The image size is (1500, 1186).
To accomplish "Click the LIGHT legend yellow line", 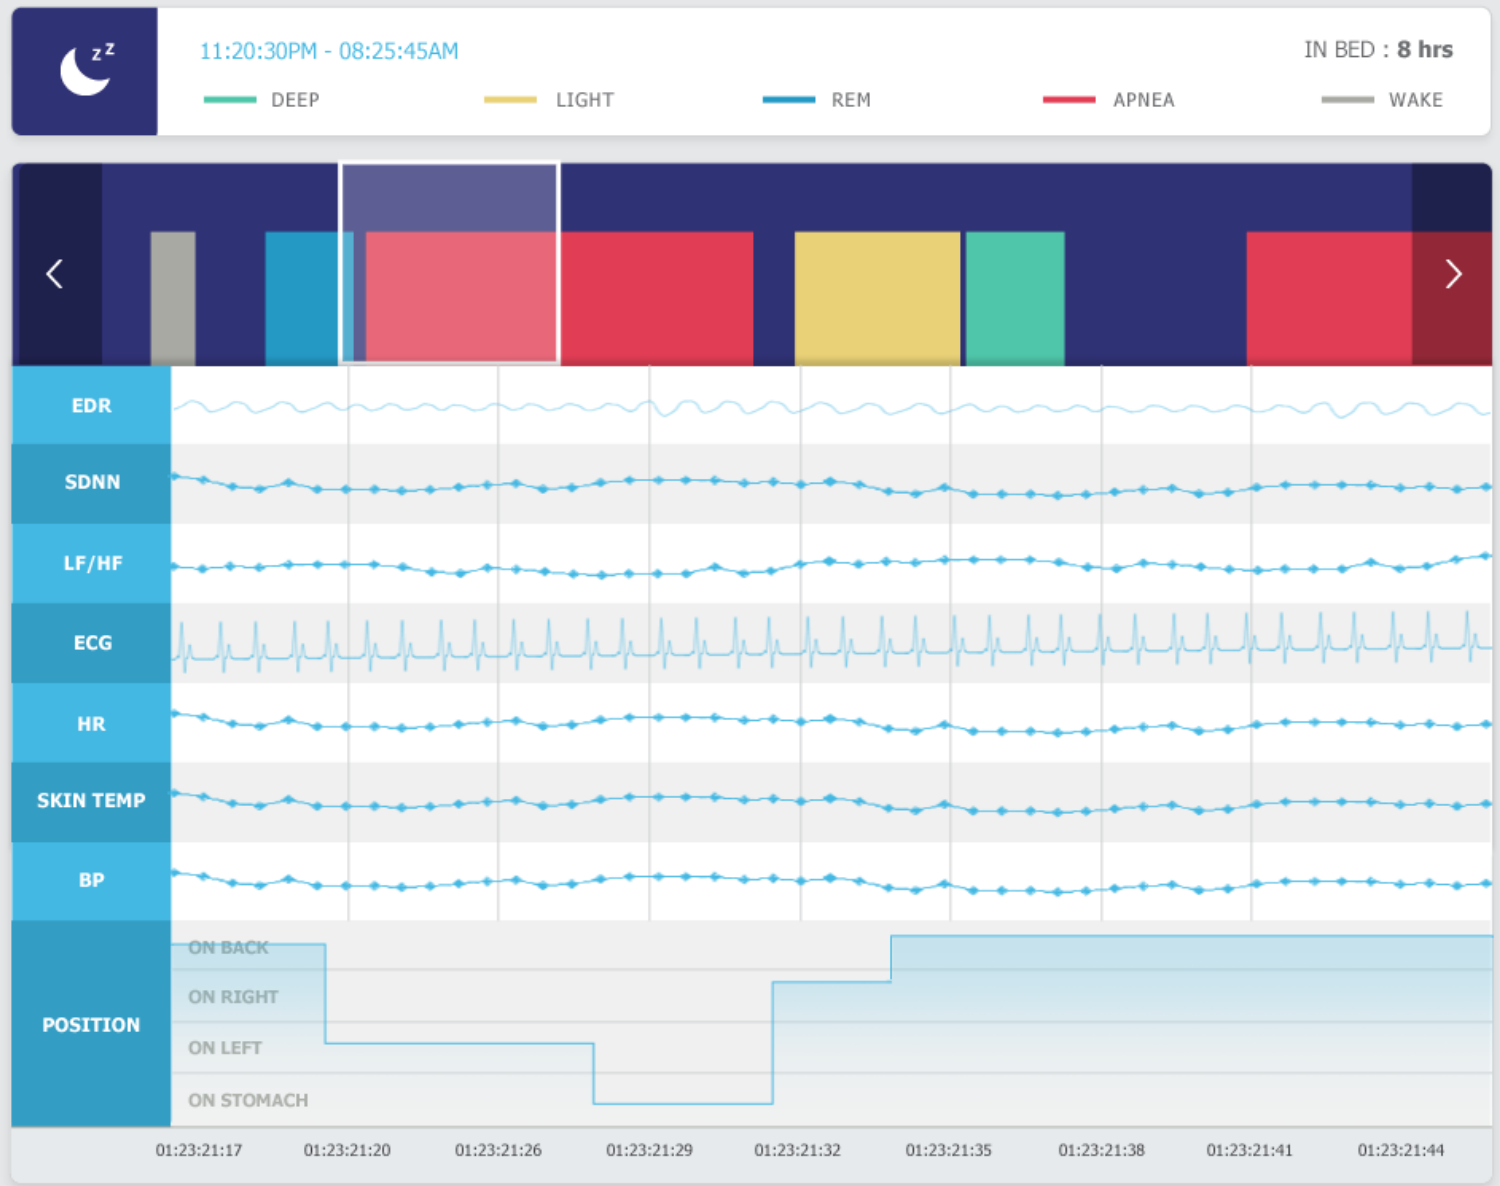I will click(x=510, y=100).
